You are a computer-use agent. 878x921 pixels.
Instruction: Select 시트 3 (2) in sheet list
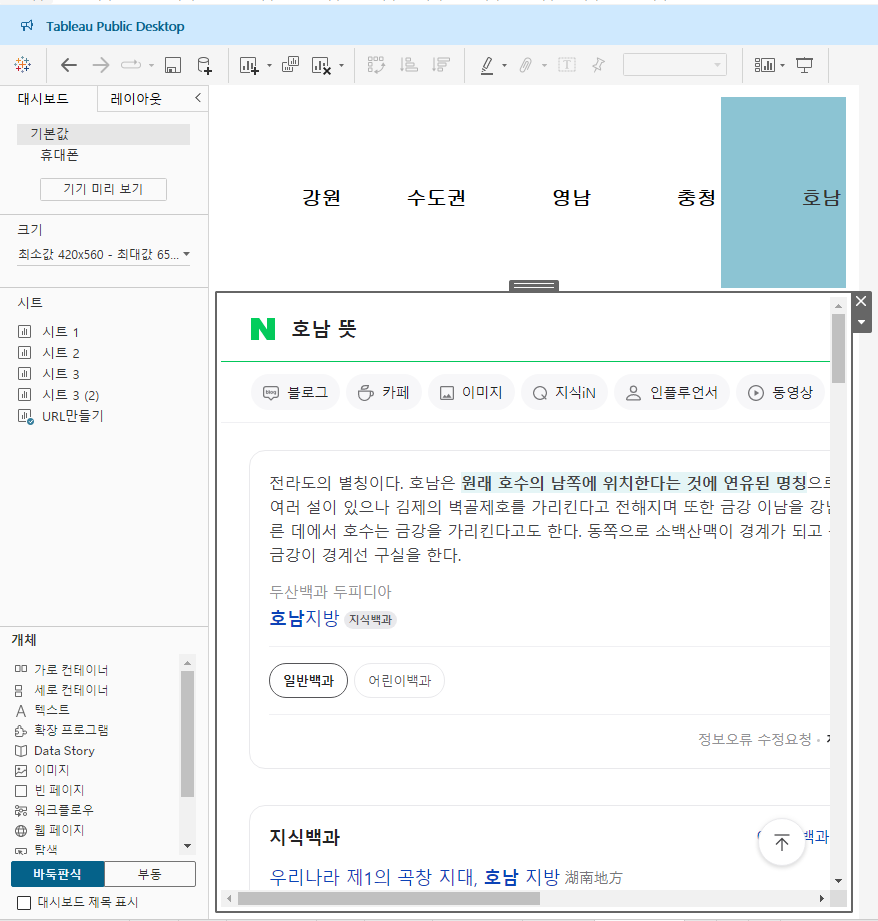click(x=70, y=395)
